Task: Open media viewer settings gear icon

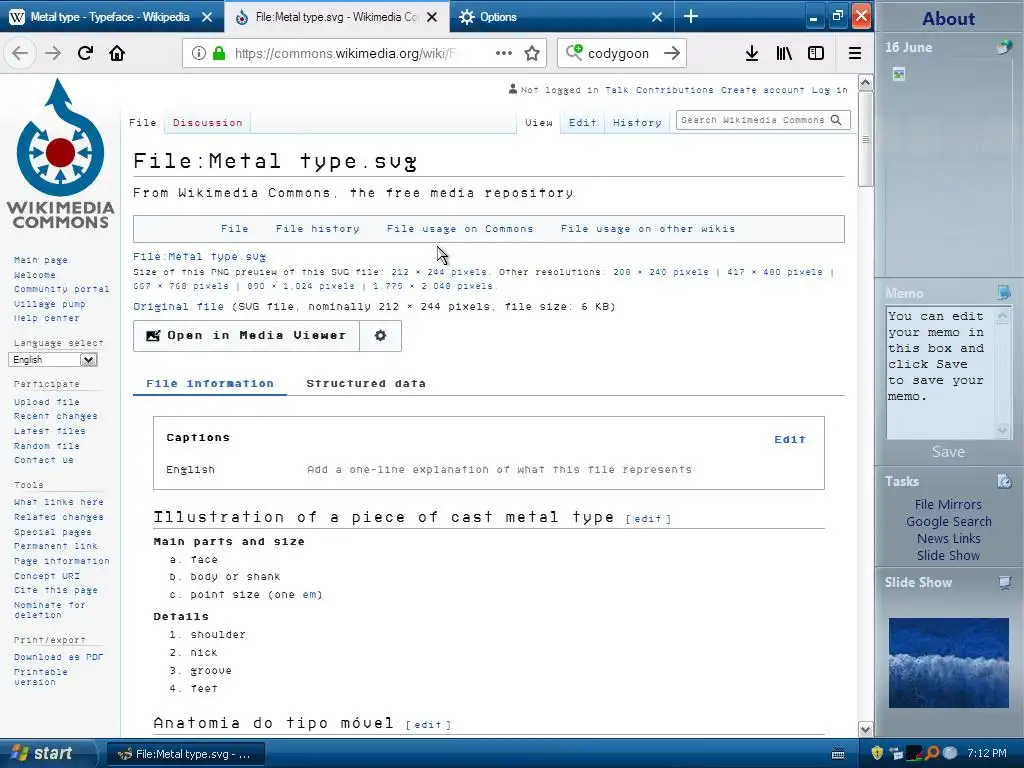Action: [380, 335]
